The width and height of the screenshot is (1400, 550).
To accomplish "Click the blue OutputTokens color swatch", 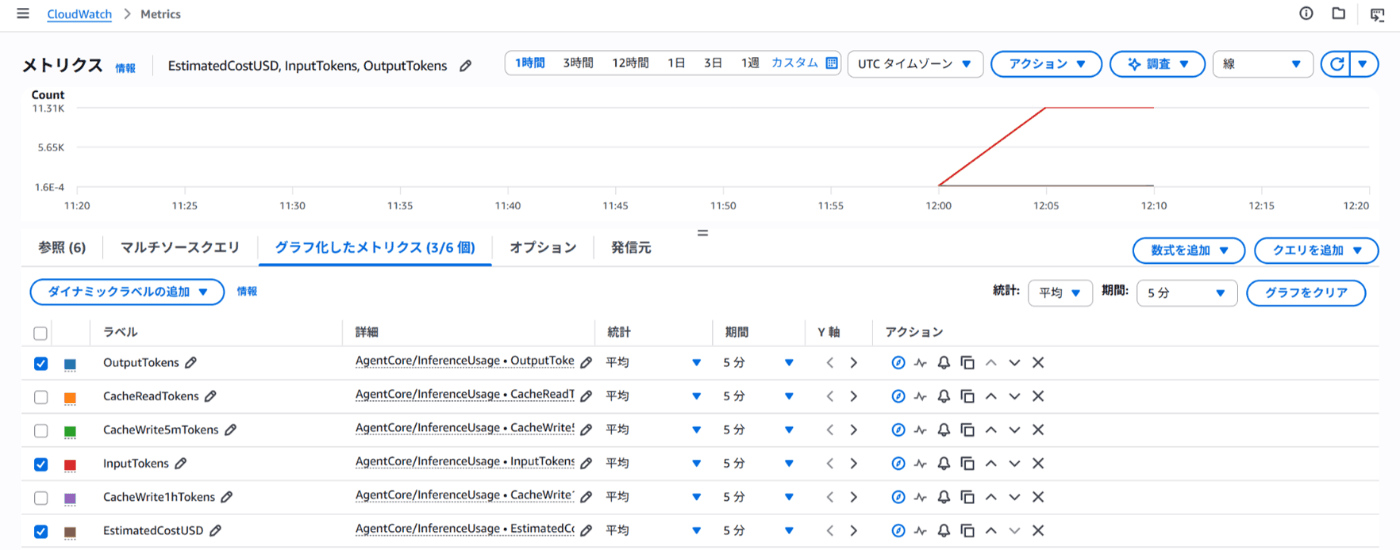I will (x=70, y=364).
